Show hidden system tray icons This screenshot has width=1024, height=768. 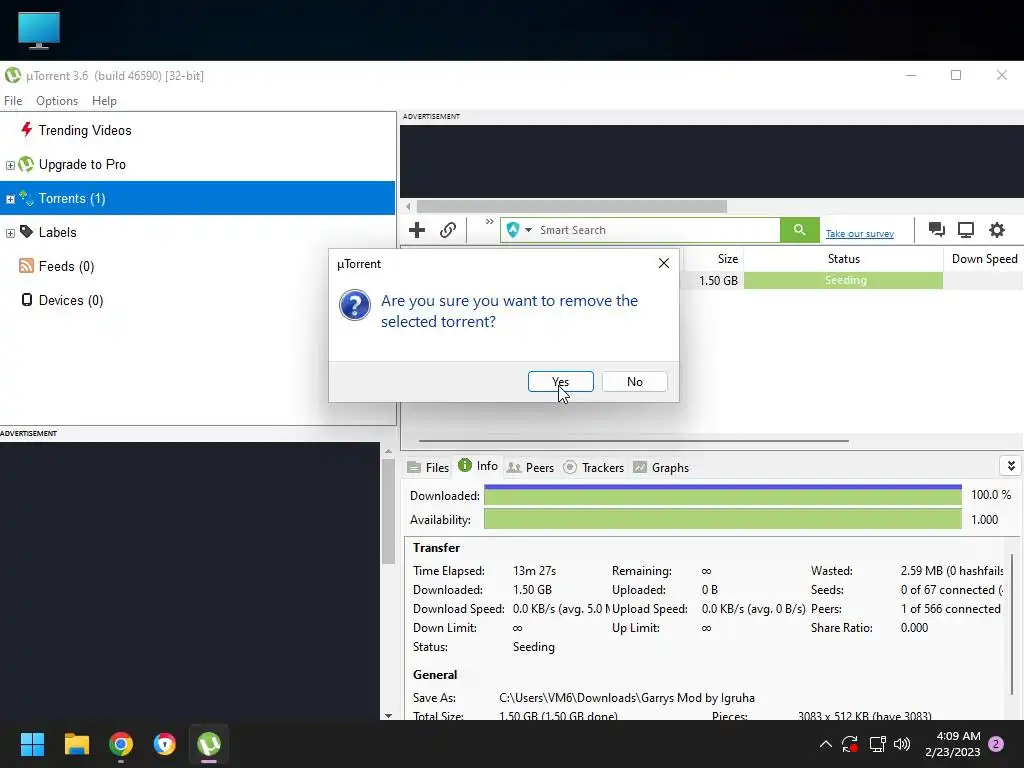pos(825,744)
